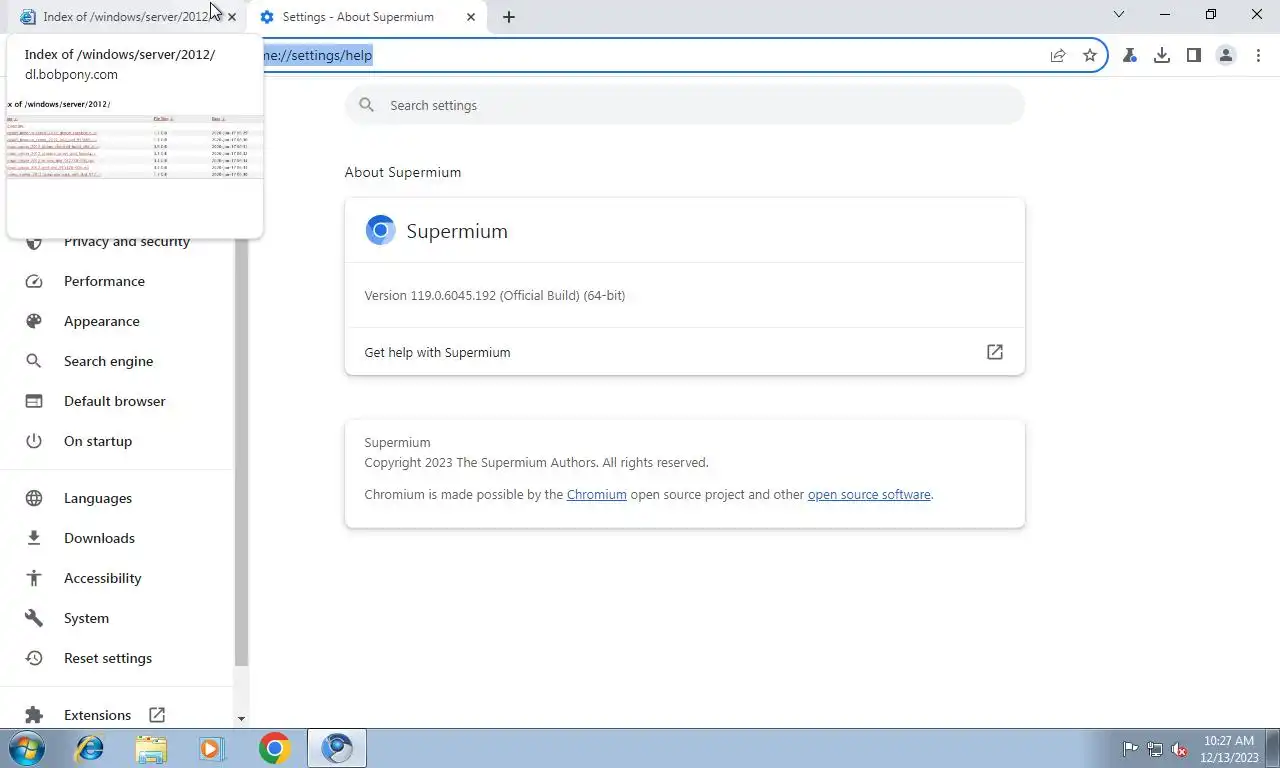Open a new tab with plus button

click(509, 17)
